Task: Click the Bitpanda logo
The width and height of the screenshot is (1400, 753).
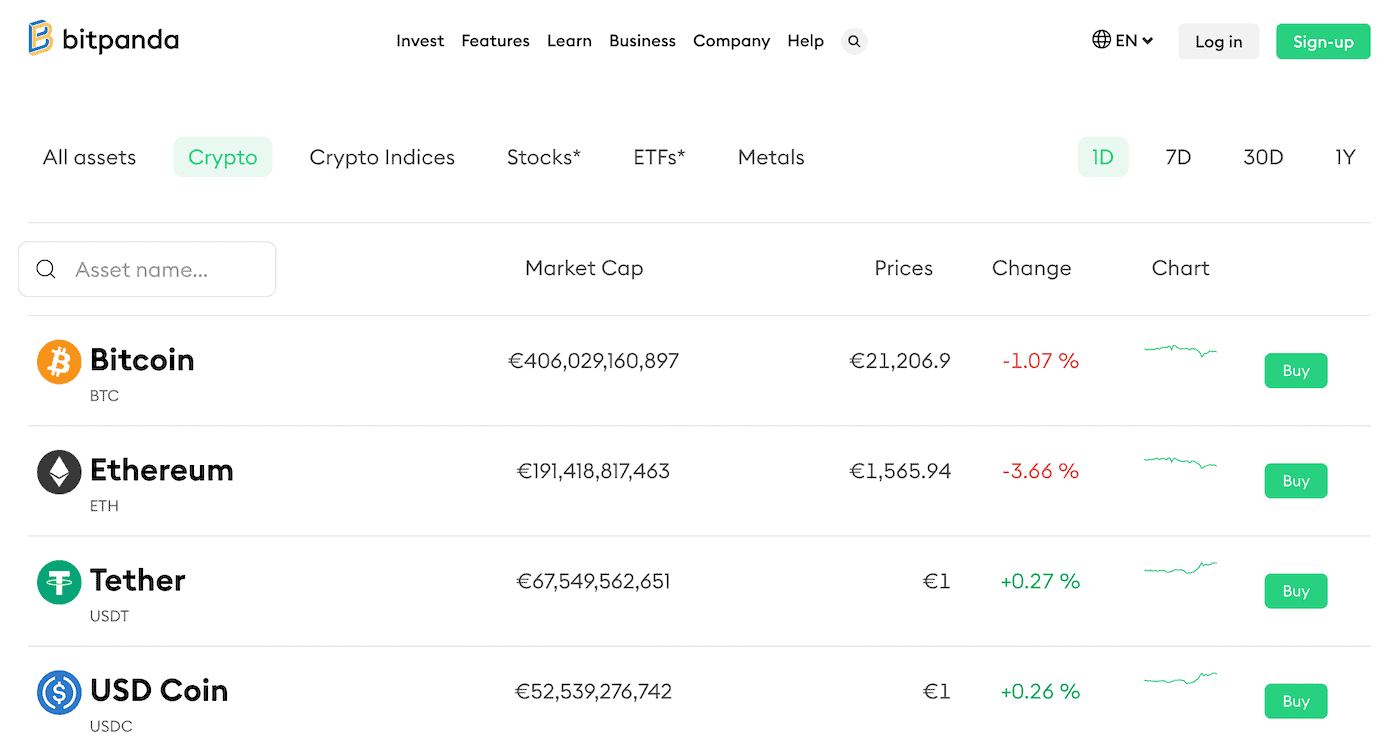Action: point(104,39)
